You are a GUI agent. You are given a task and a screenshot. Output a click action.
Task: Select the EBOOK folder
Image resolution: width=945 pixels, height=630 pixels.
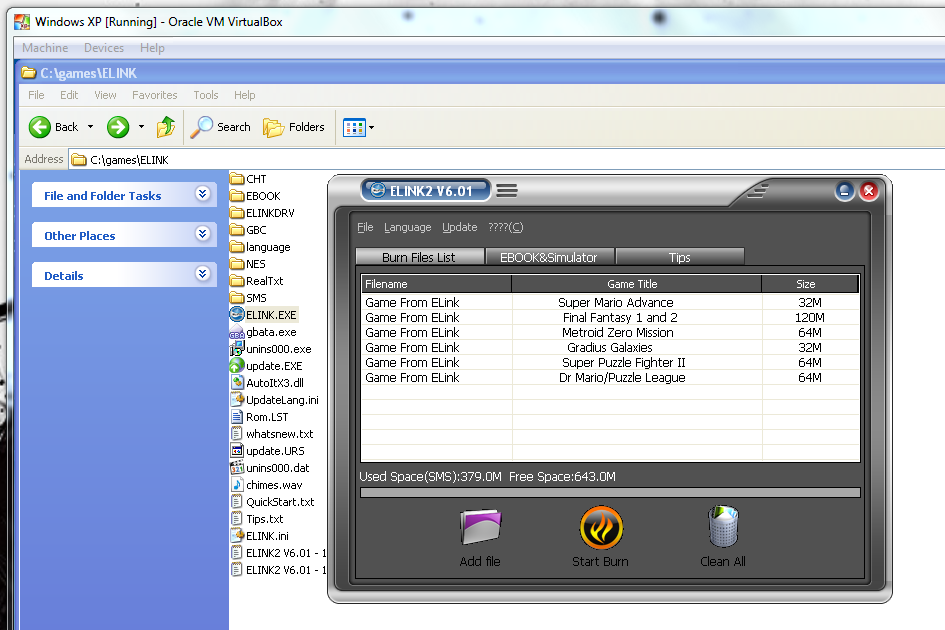pos(255,196)
